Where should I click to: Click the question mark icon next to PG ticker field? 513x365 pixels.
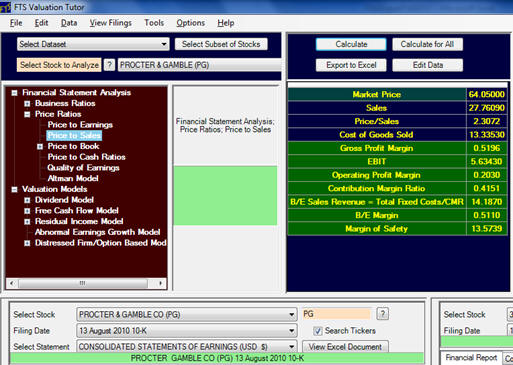pos(383,314)
